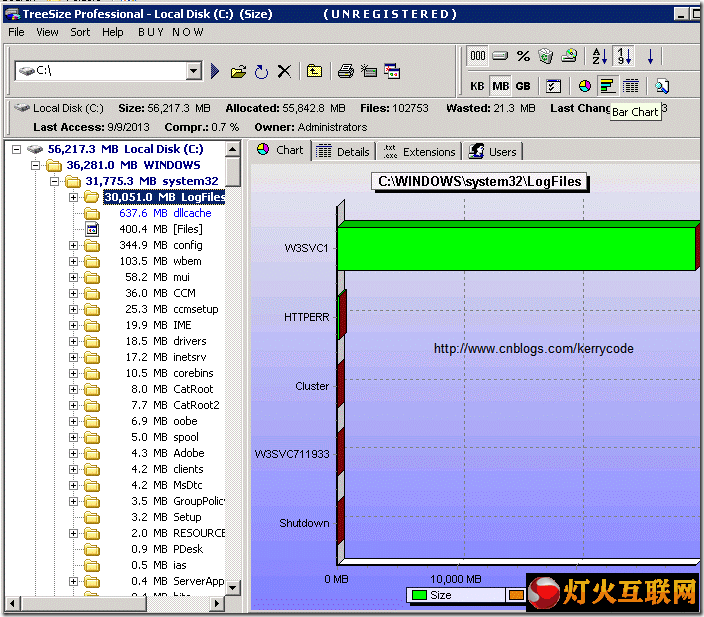Open the View menu
704x617 pixels.
pos(47,32)
